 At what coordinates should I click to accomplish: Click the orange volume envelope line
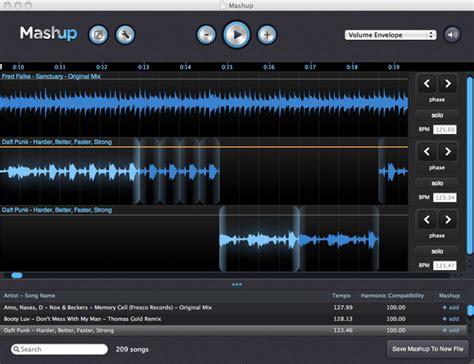(204, 147)
